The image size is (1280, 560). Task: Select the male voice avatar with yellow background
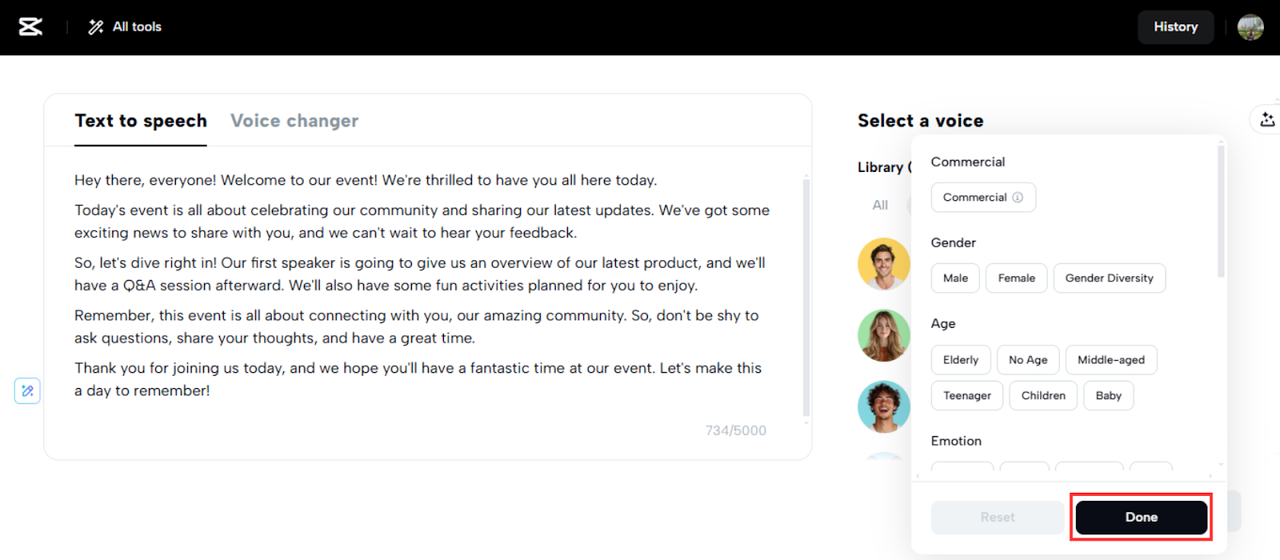click(884, 264)
